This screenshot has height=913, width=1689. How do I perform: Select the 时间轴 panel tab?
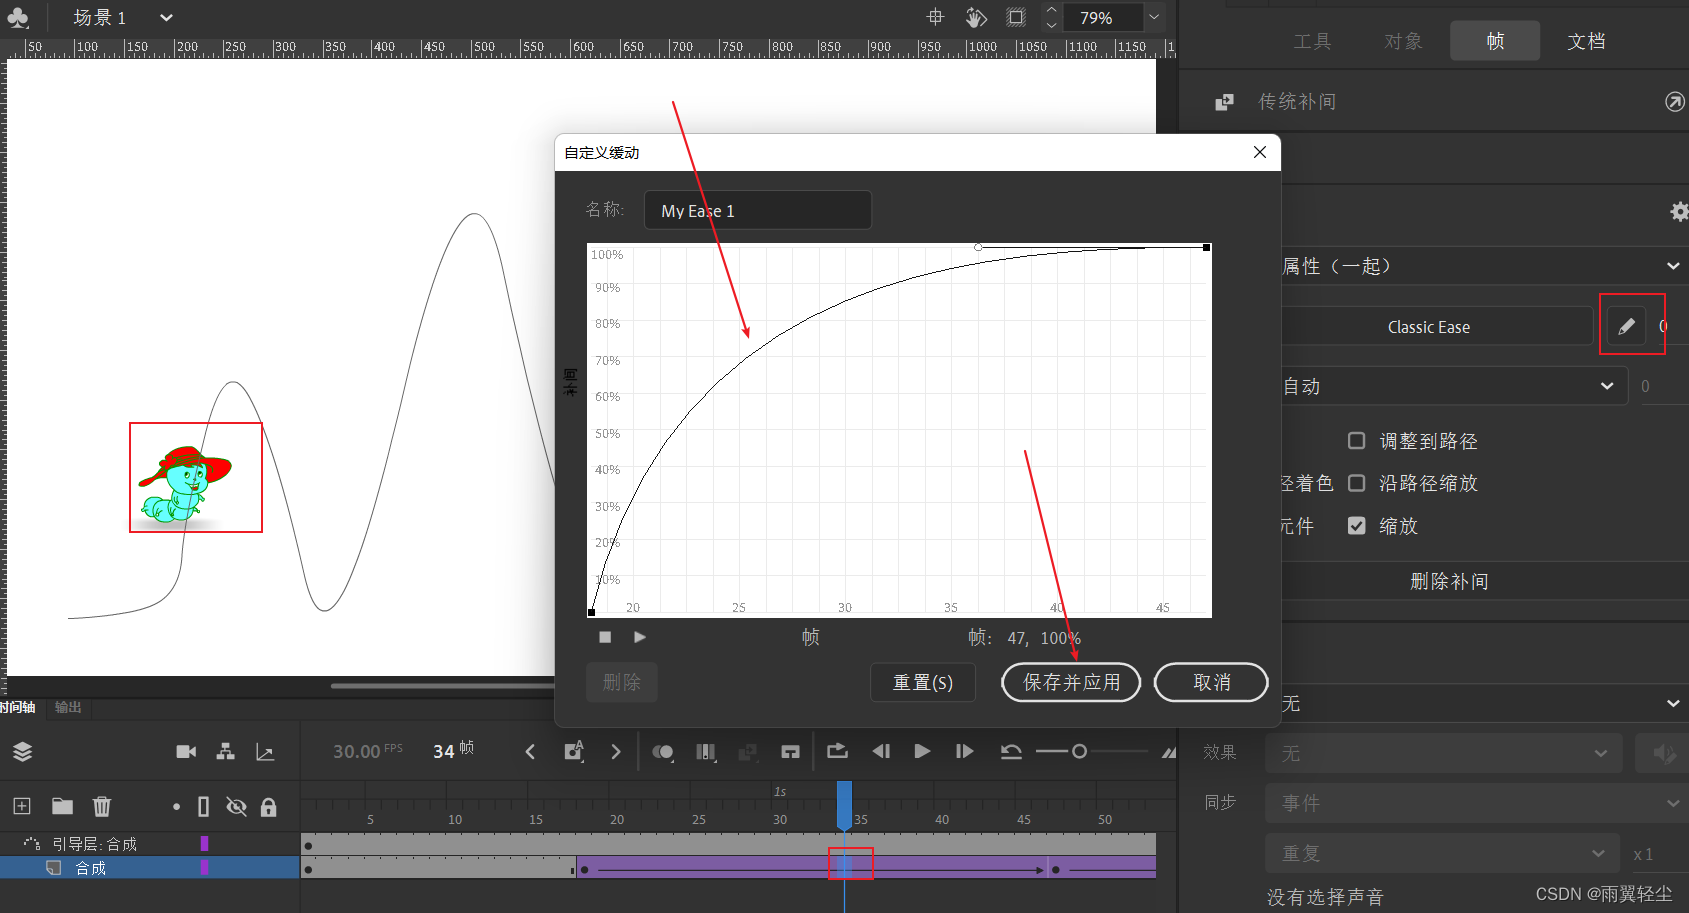[17, 707]
